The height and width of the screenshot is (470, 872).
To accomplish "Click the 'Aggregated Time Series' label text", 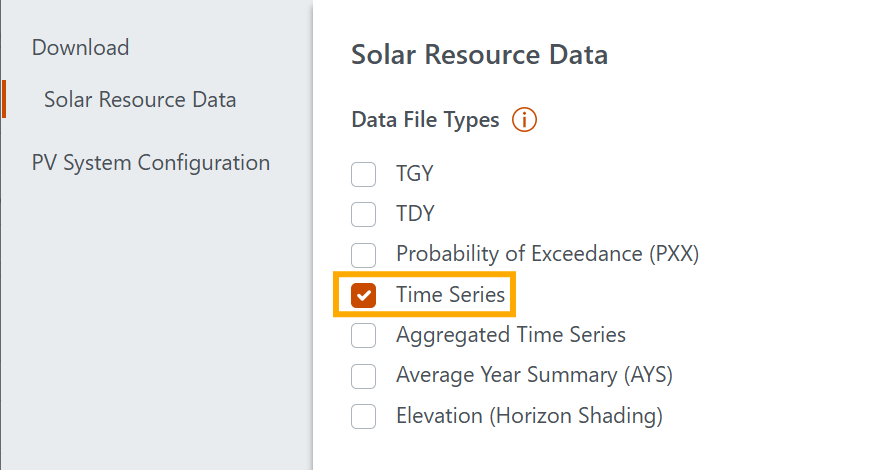I will click(x=511, y=335).
